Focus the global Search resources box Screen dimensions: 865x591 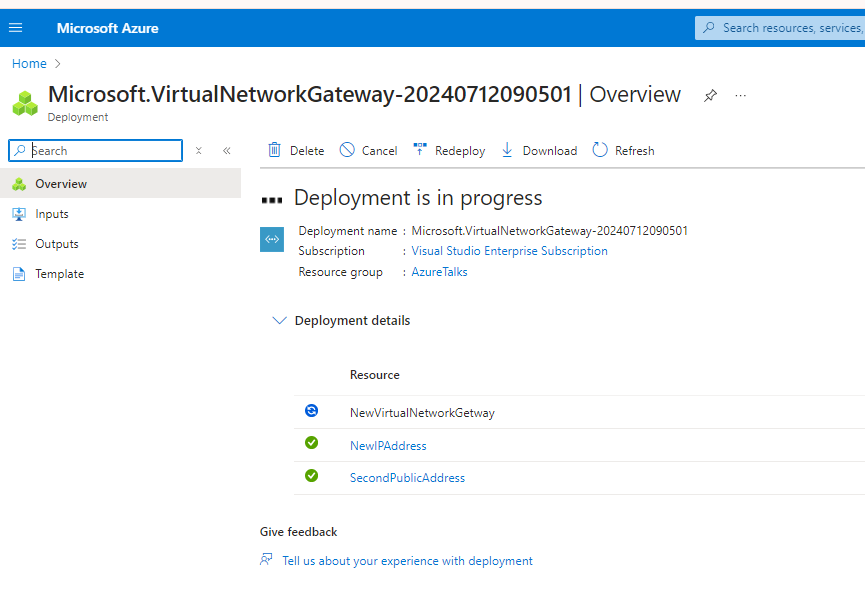(x=780, y=28)
